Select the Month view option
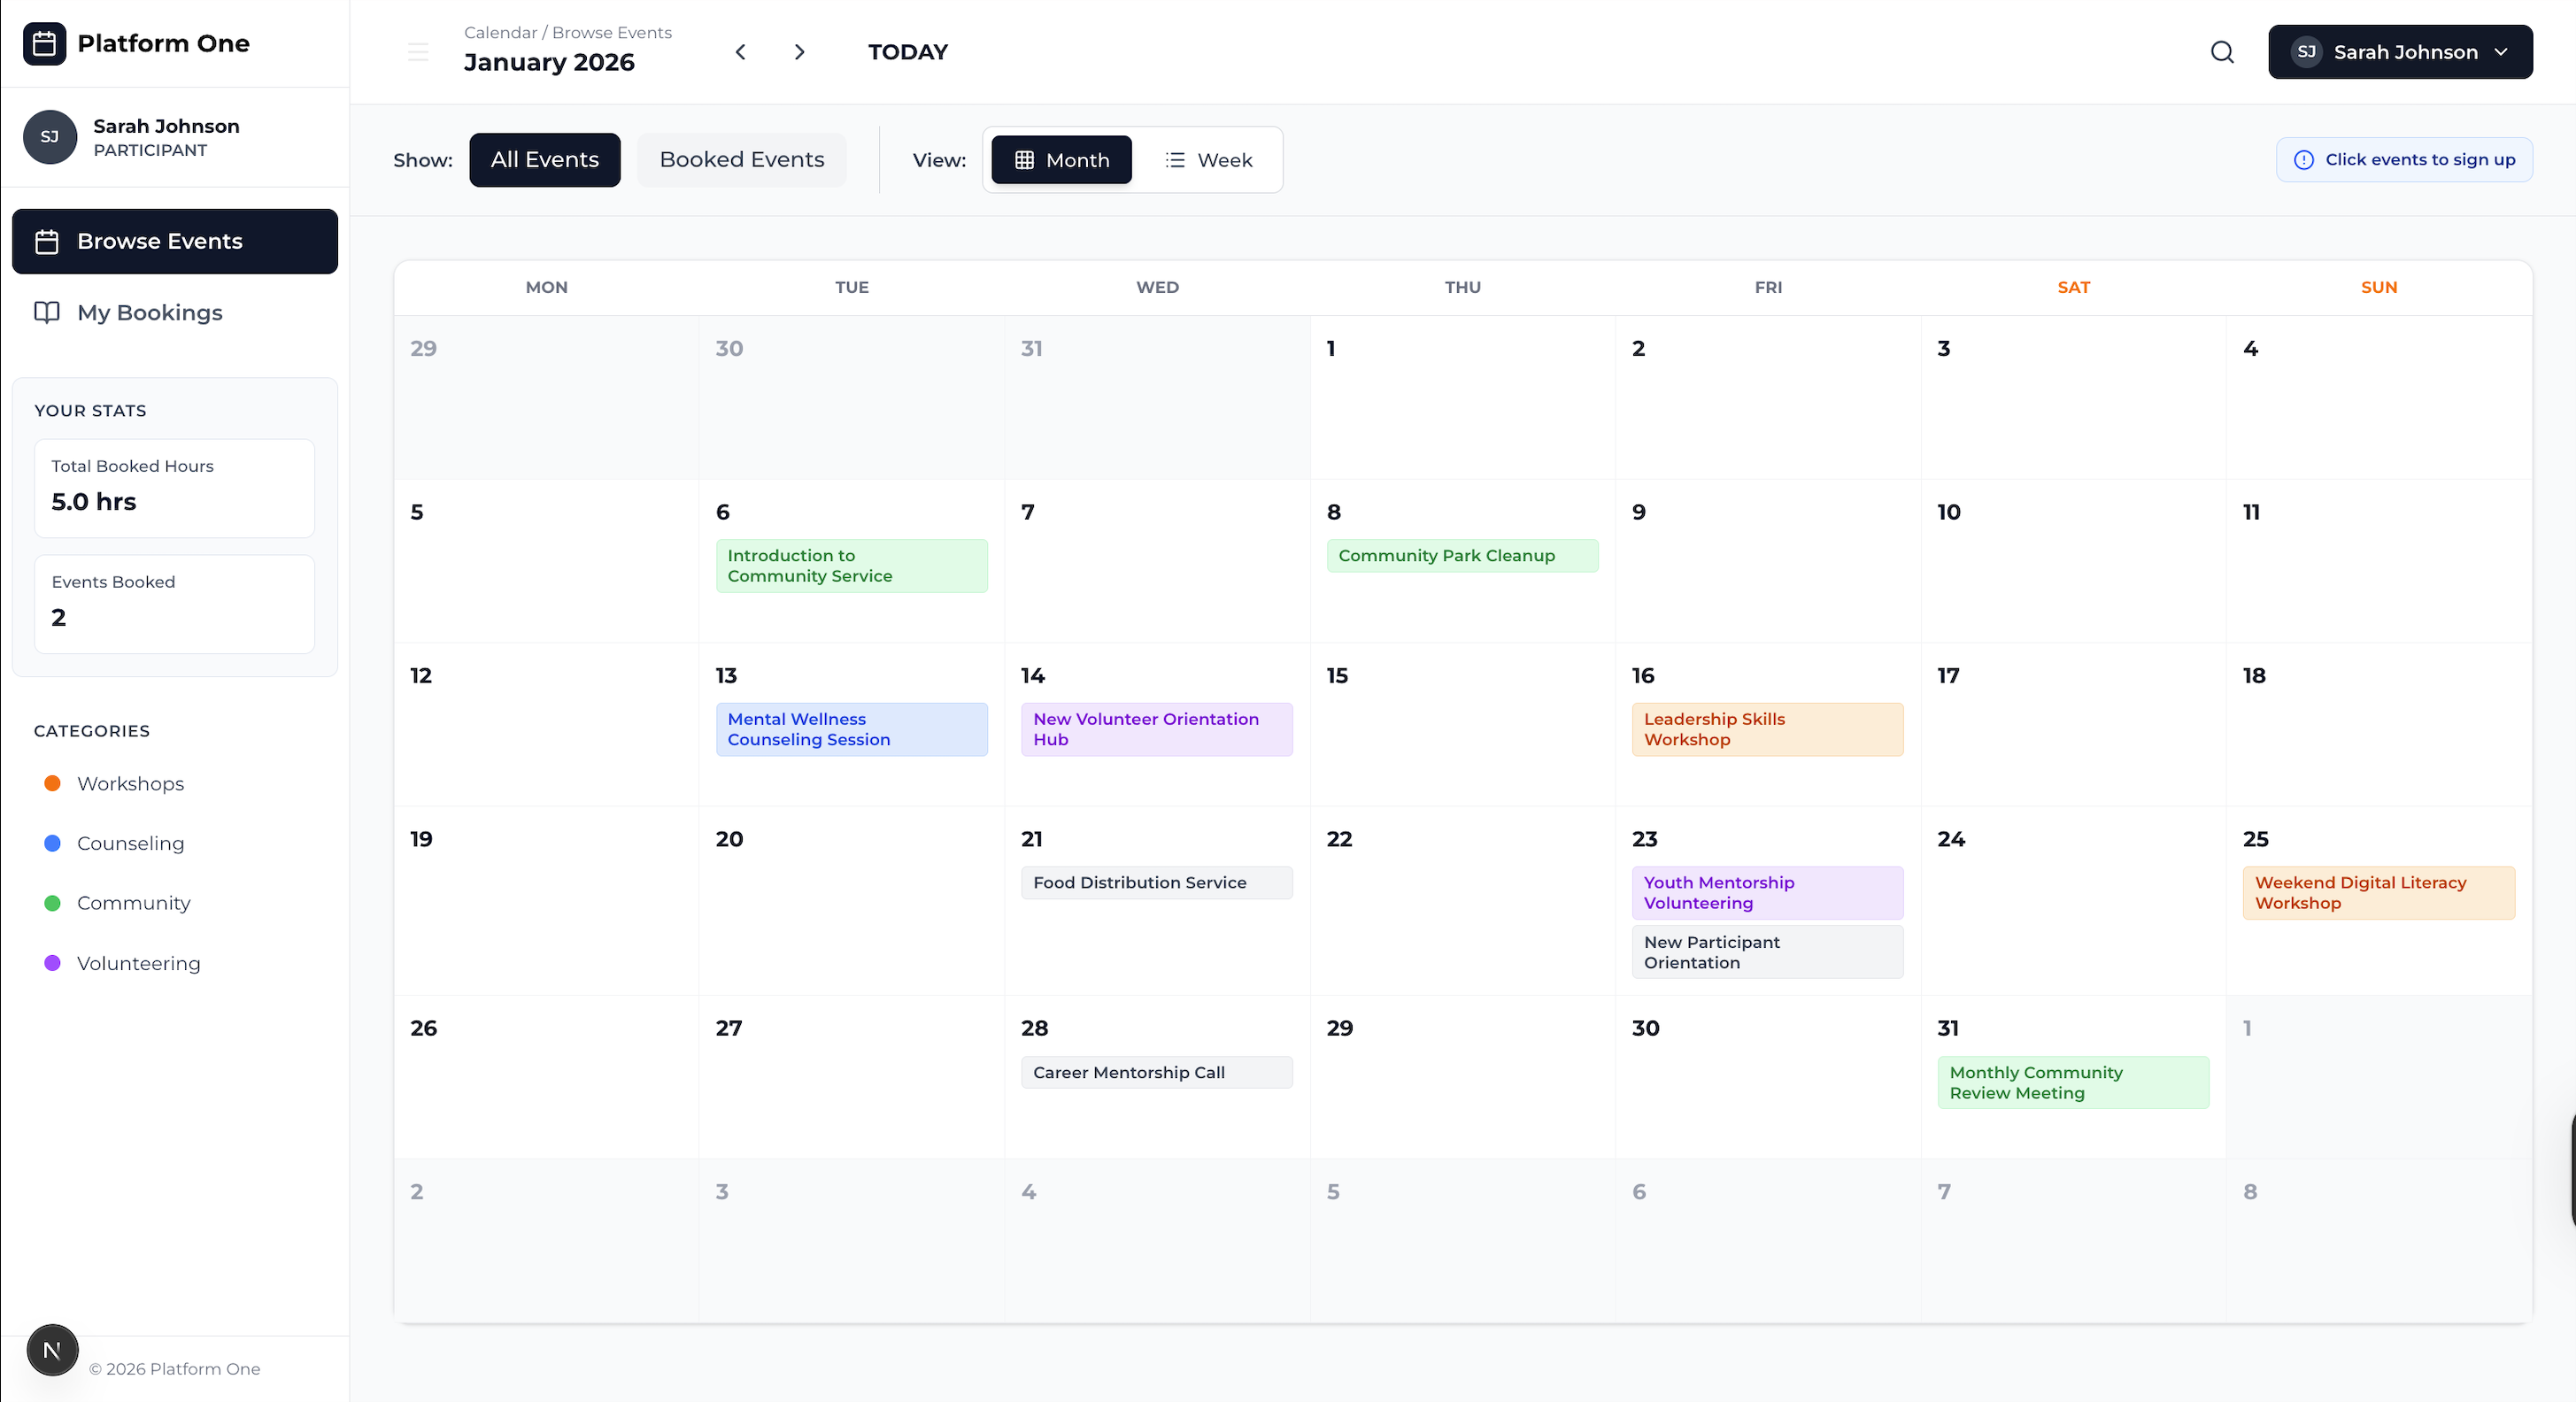The width and height of the screenshot is (2576, 1402). click(1061, 160)
